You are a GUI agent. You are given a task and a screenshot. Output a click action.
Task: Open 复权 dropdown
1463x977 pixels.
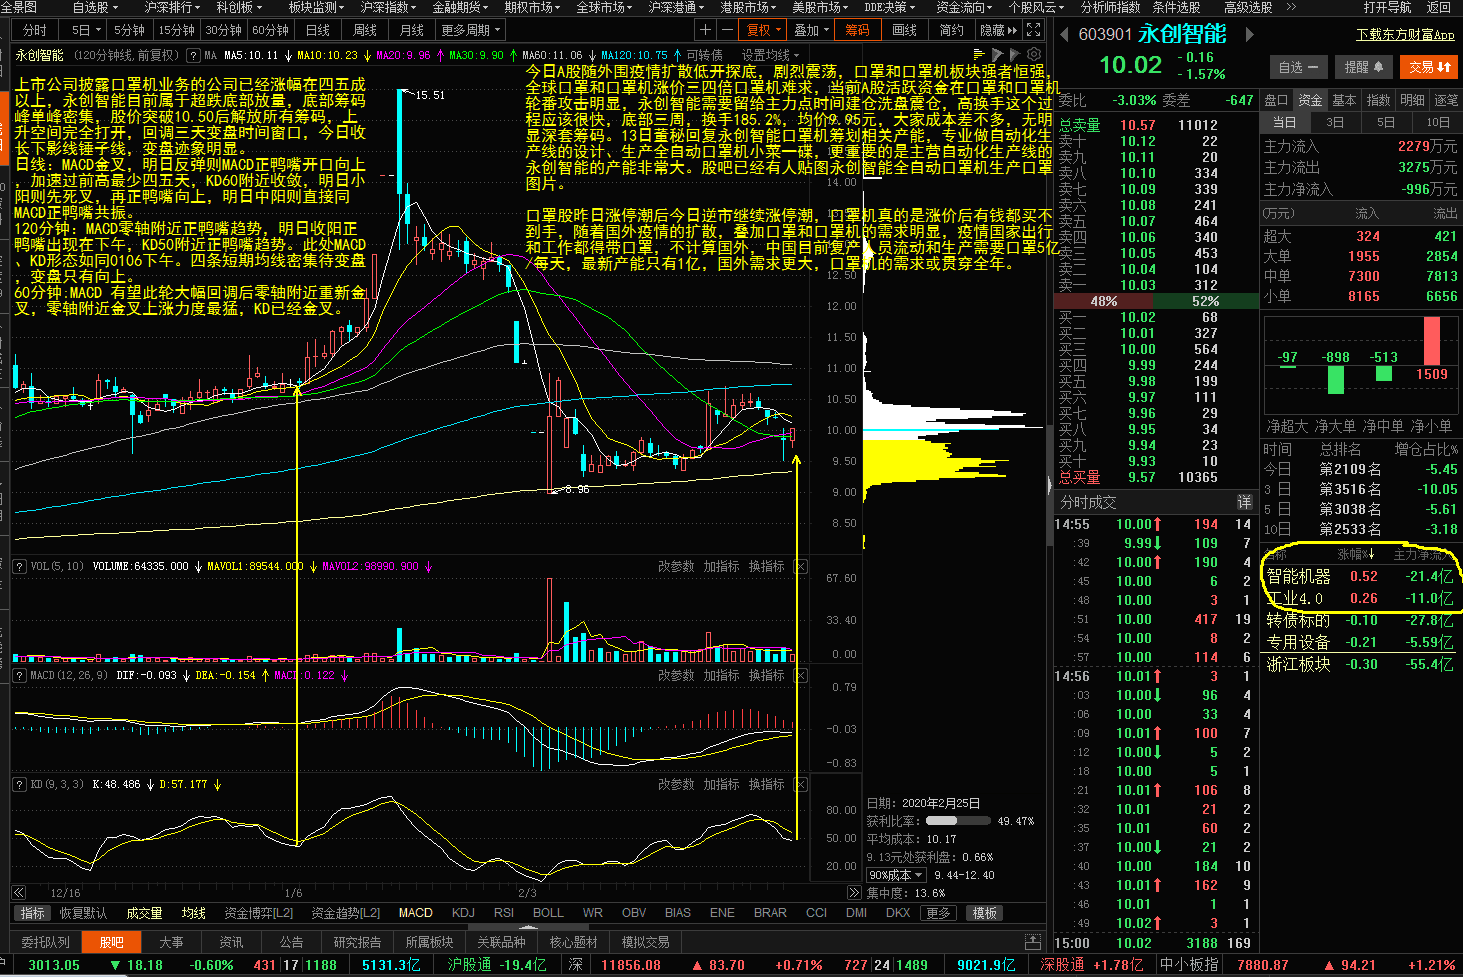click(765, 30)
